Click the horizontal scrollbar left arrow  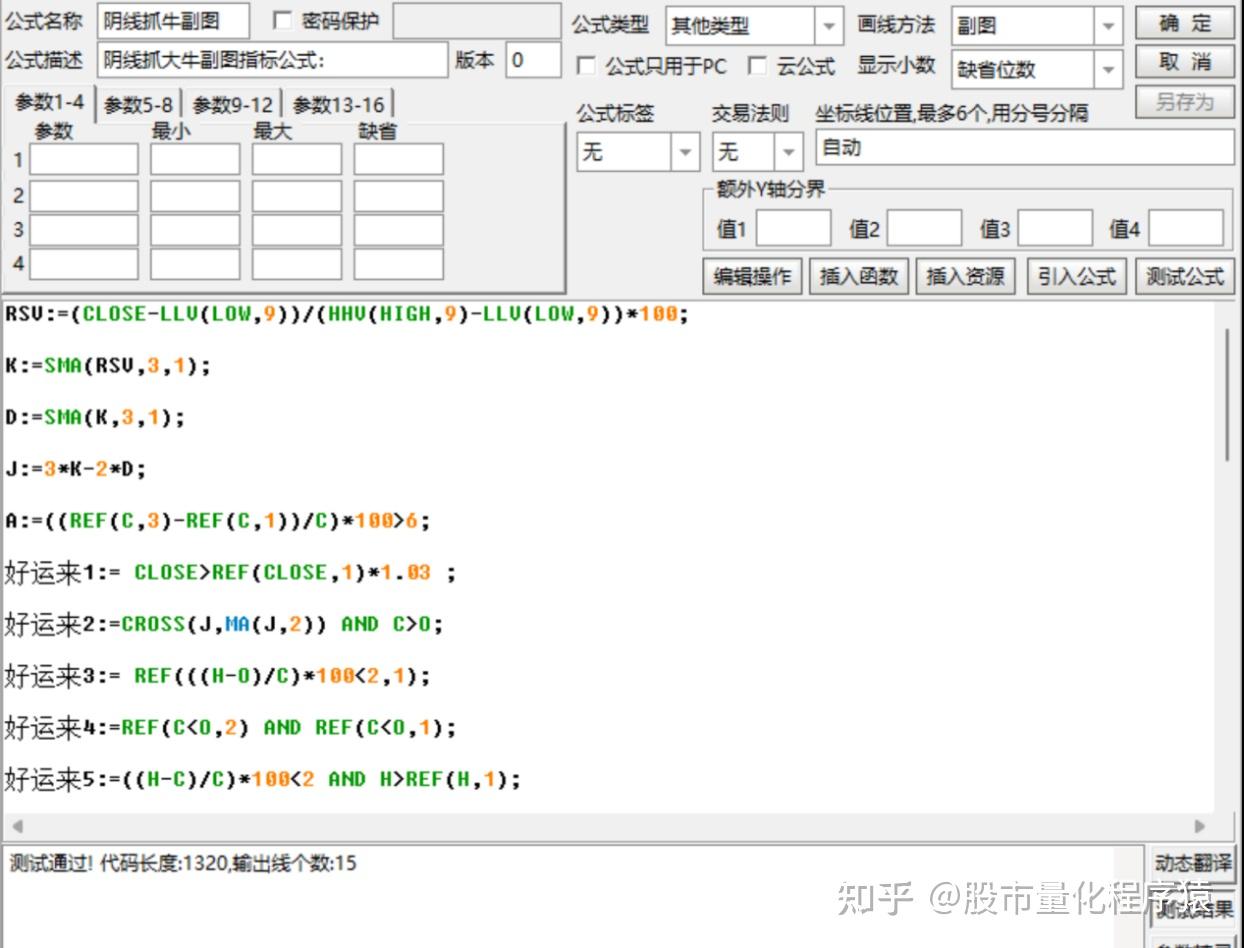17,826
